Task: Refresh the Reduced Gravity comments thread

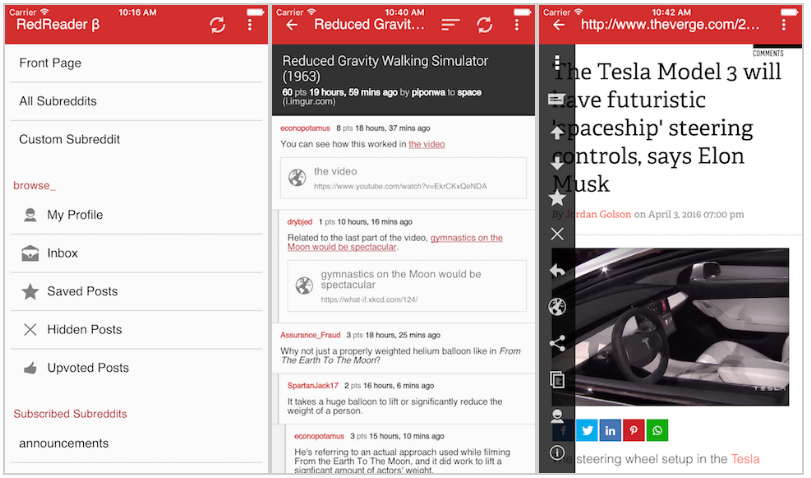Action: coord(485,24)
